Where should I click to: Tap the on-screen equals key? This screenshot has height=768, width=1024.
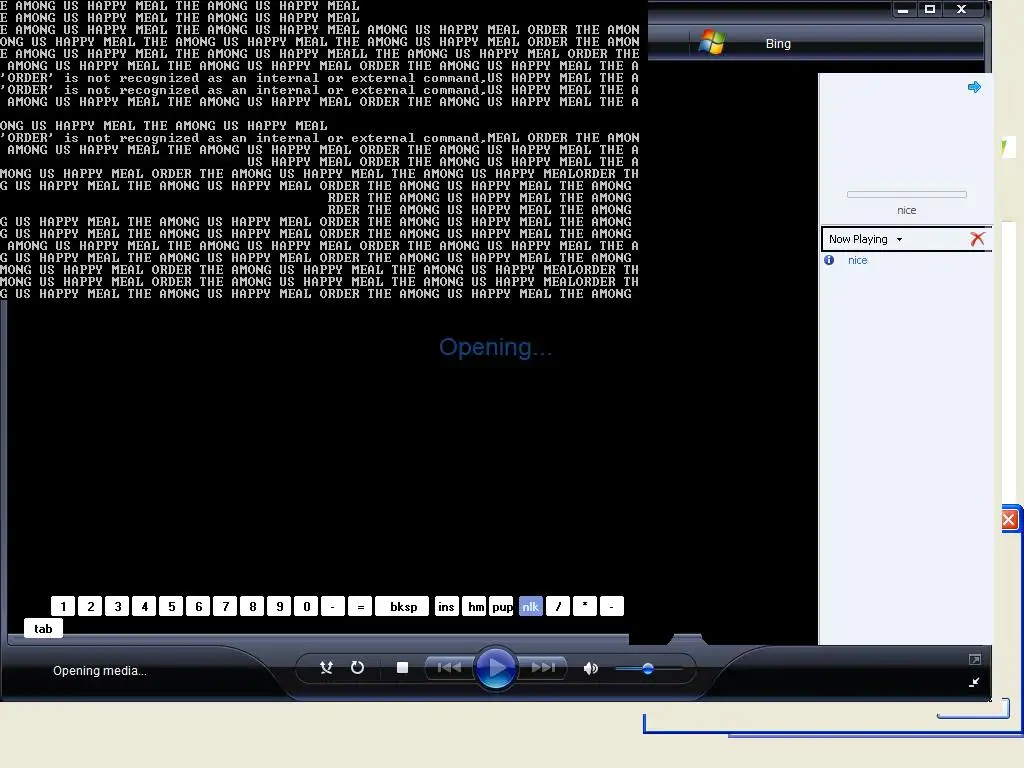click(x=360, y=606)
